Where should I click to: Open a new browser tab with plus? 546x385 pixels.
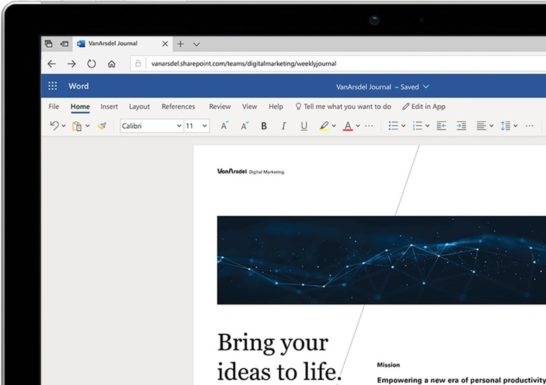[180, 44]
